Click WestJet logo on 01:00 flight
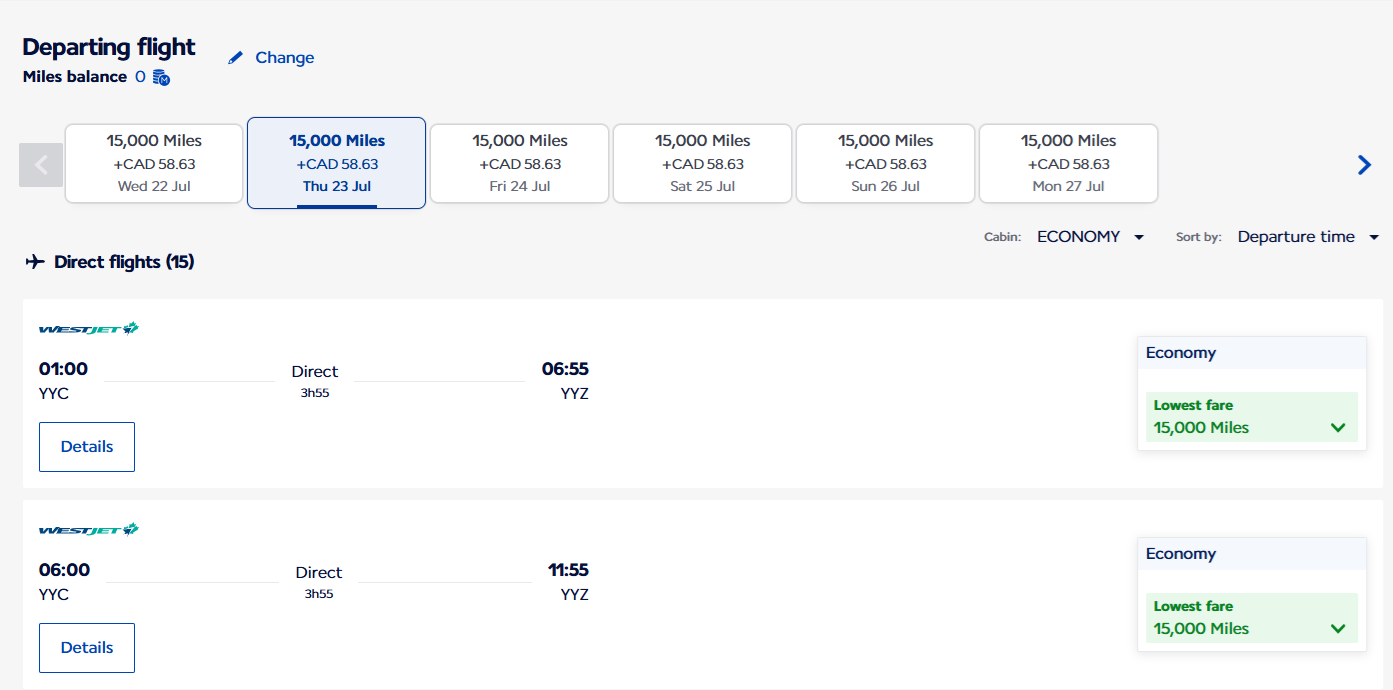 (x=89, y=328)
